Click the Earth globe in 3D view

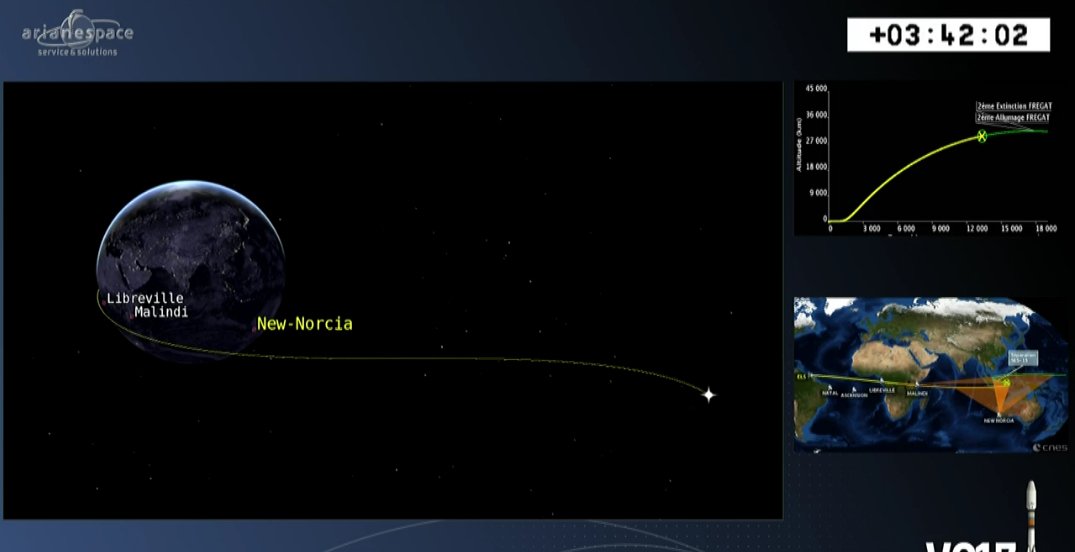(190, 260)
